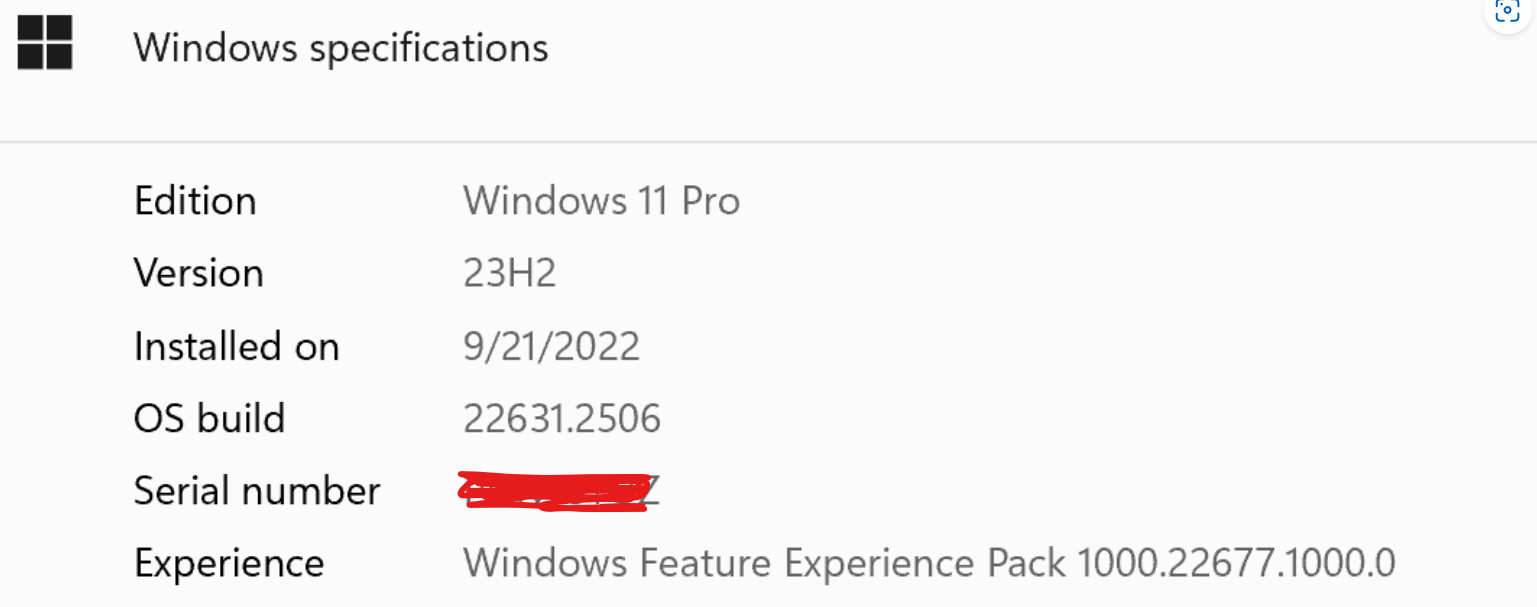Select the Version label
The width and height of the screenshot is (1537, 607).
pos(198,273)
